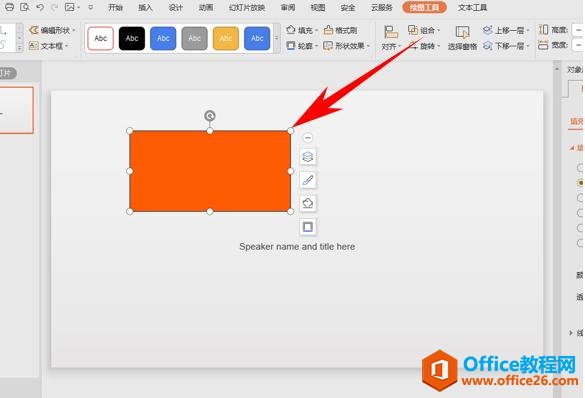Click the 对齐 align icon
The height and width of the screenshot is (398, 585).
[390, 32]
